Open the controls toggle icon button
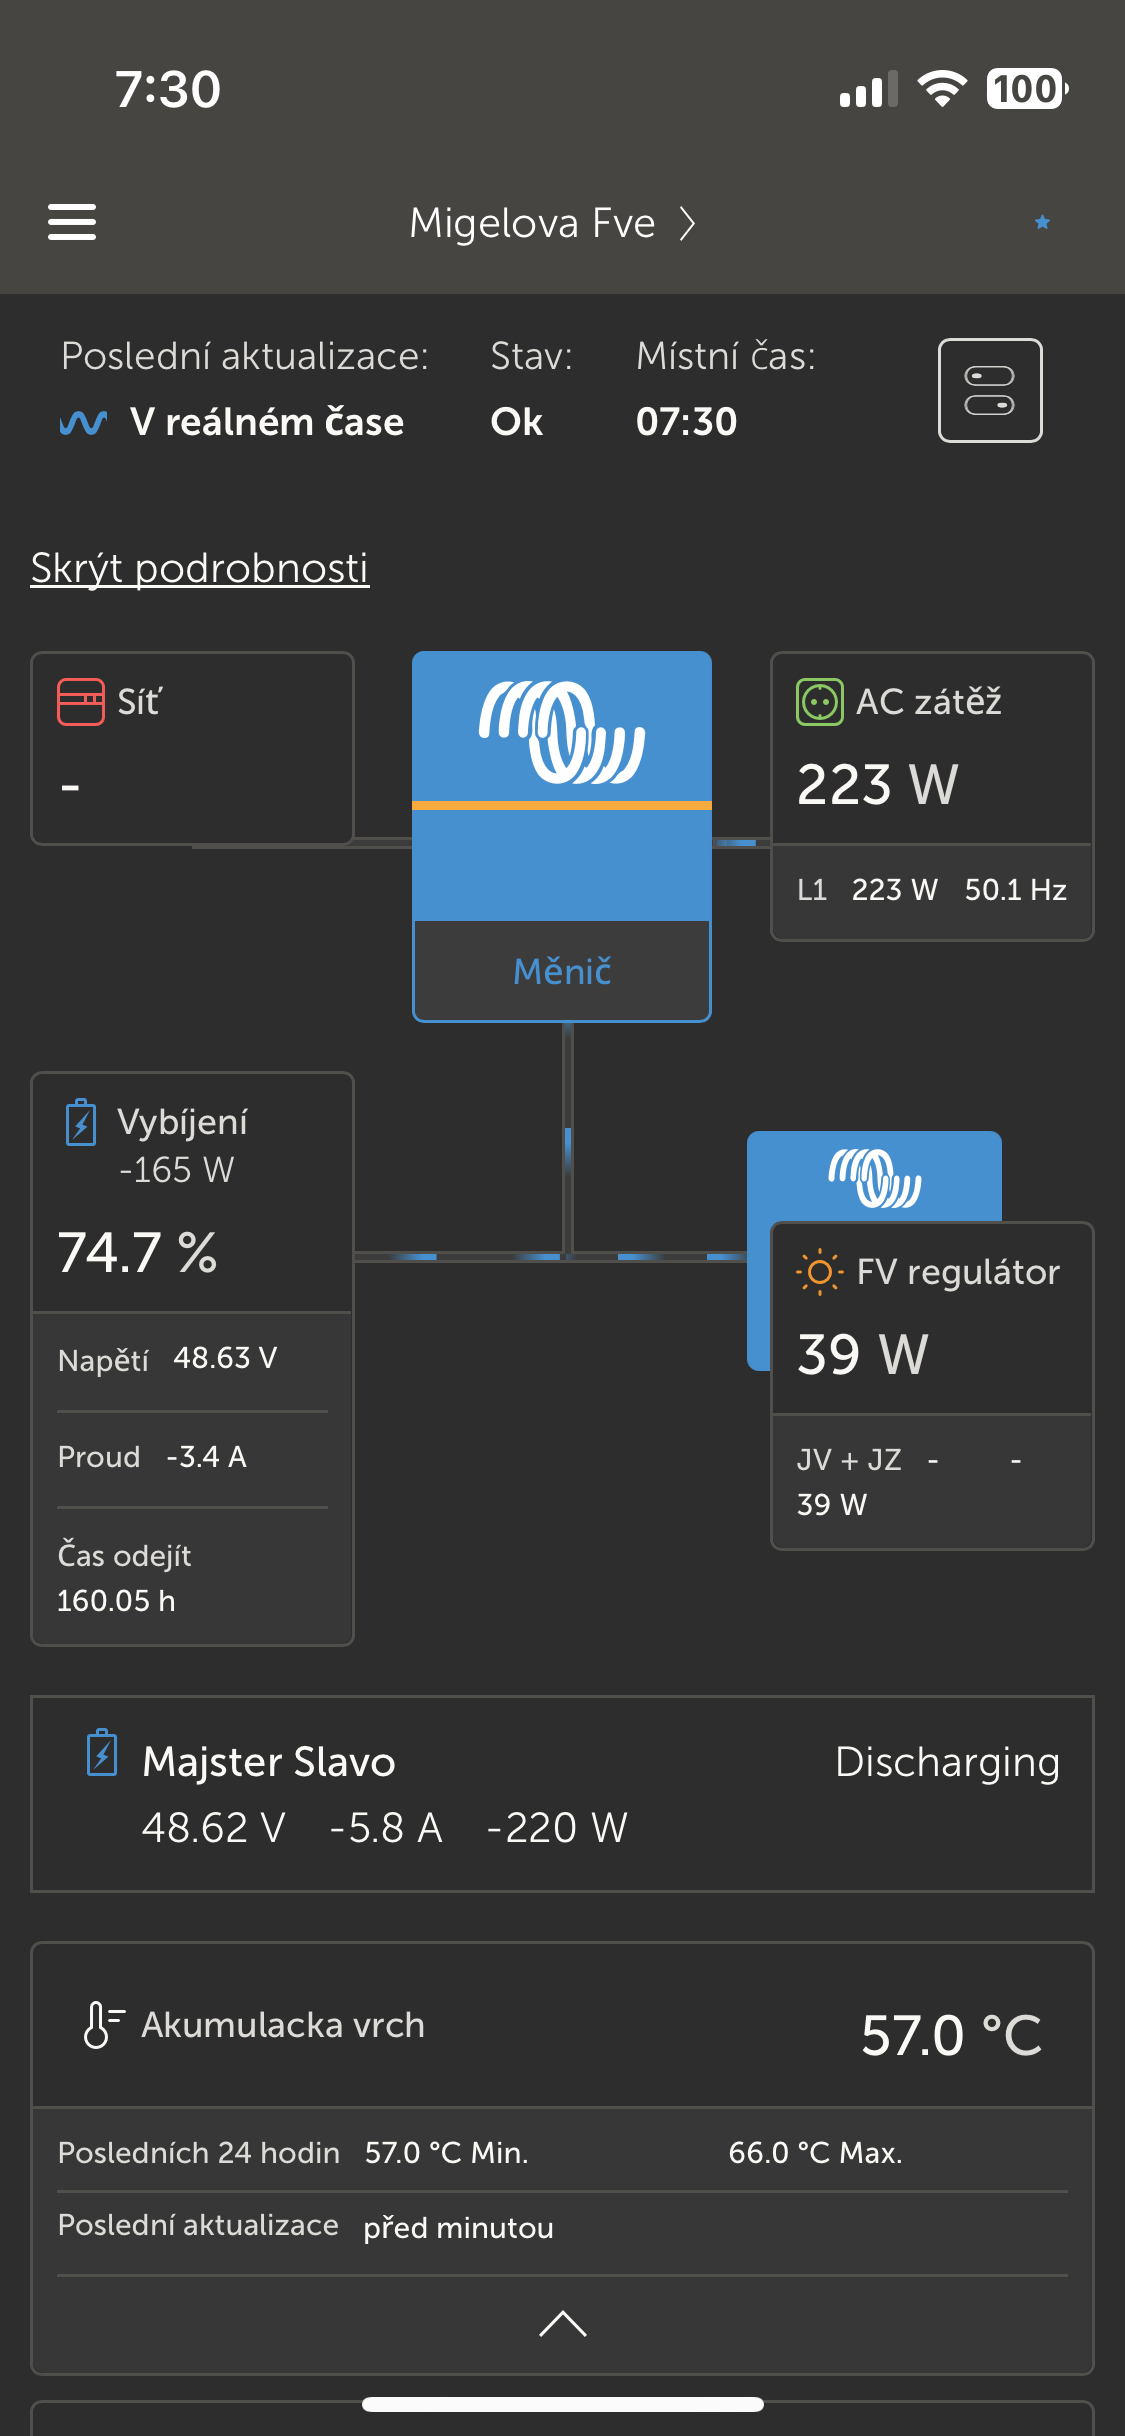The image size is (1125, 2436). 989,390
